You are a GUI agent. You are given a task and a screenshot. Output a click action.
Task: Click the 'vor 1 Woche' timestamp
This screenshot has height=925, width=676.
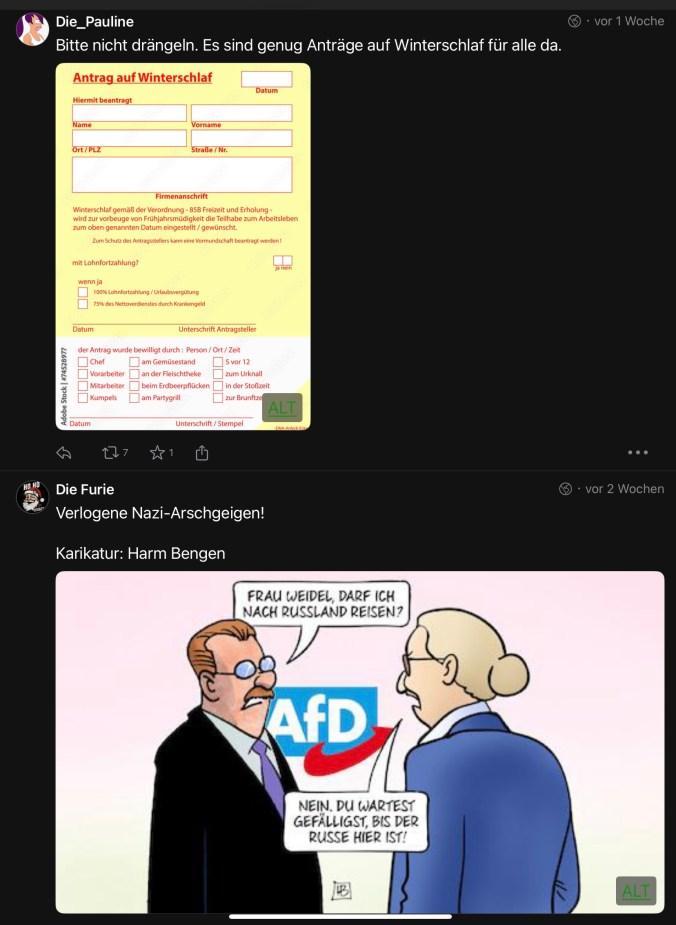coord(629,21)
